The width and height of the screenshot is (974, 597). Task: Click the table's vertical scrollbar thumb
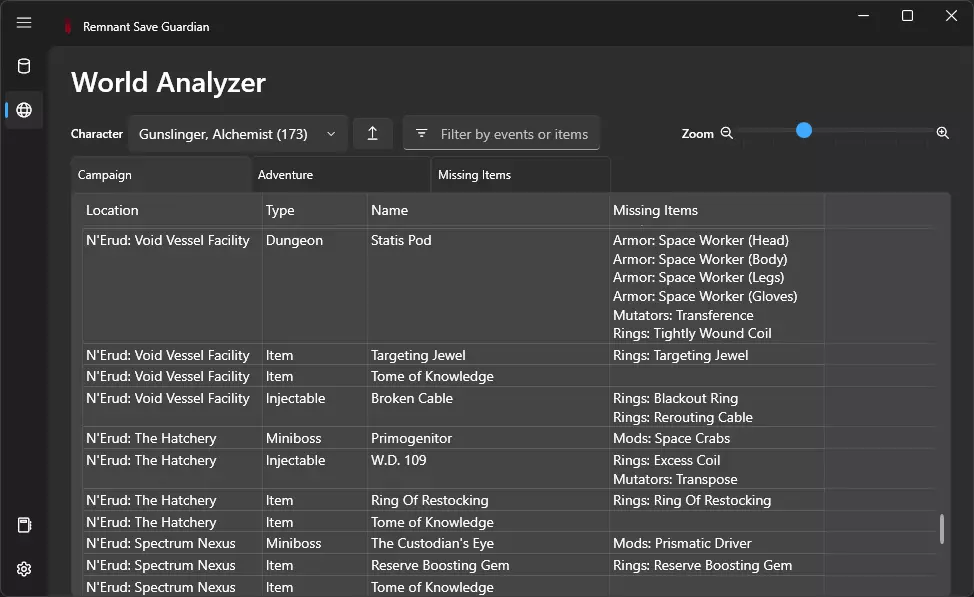coord(941,529)
